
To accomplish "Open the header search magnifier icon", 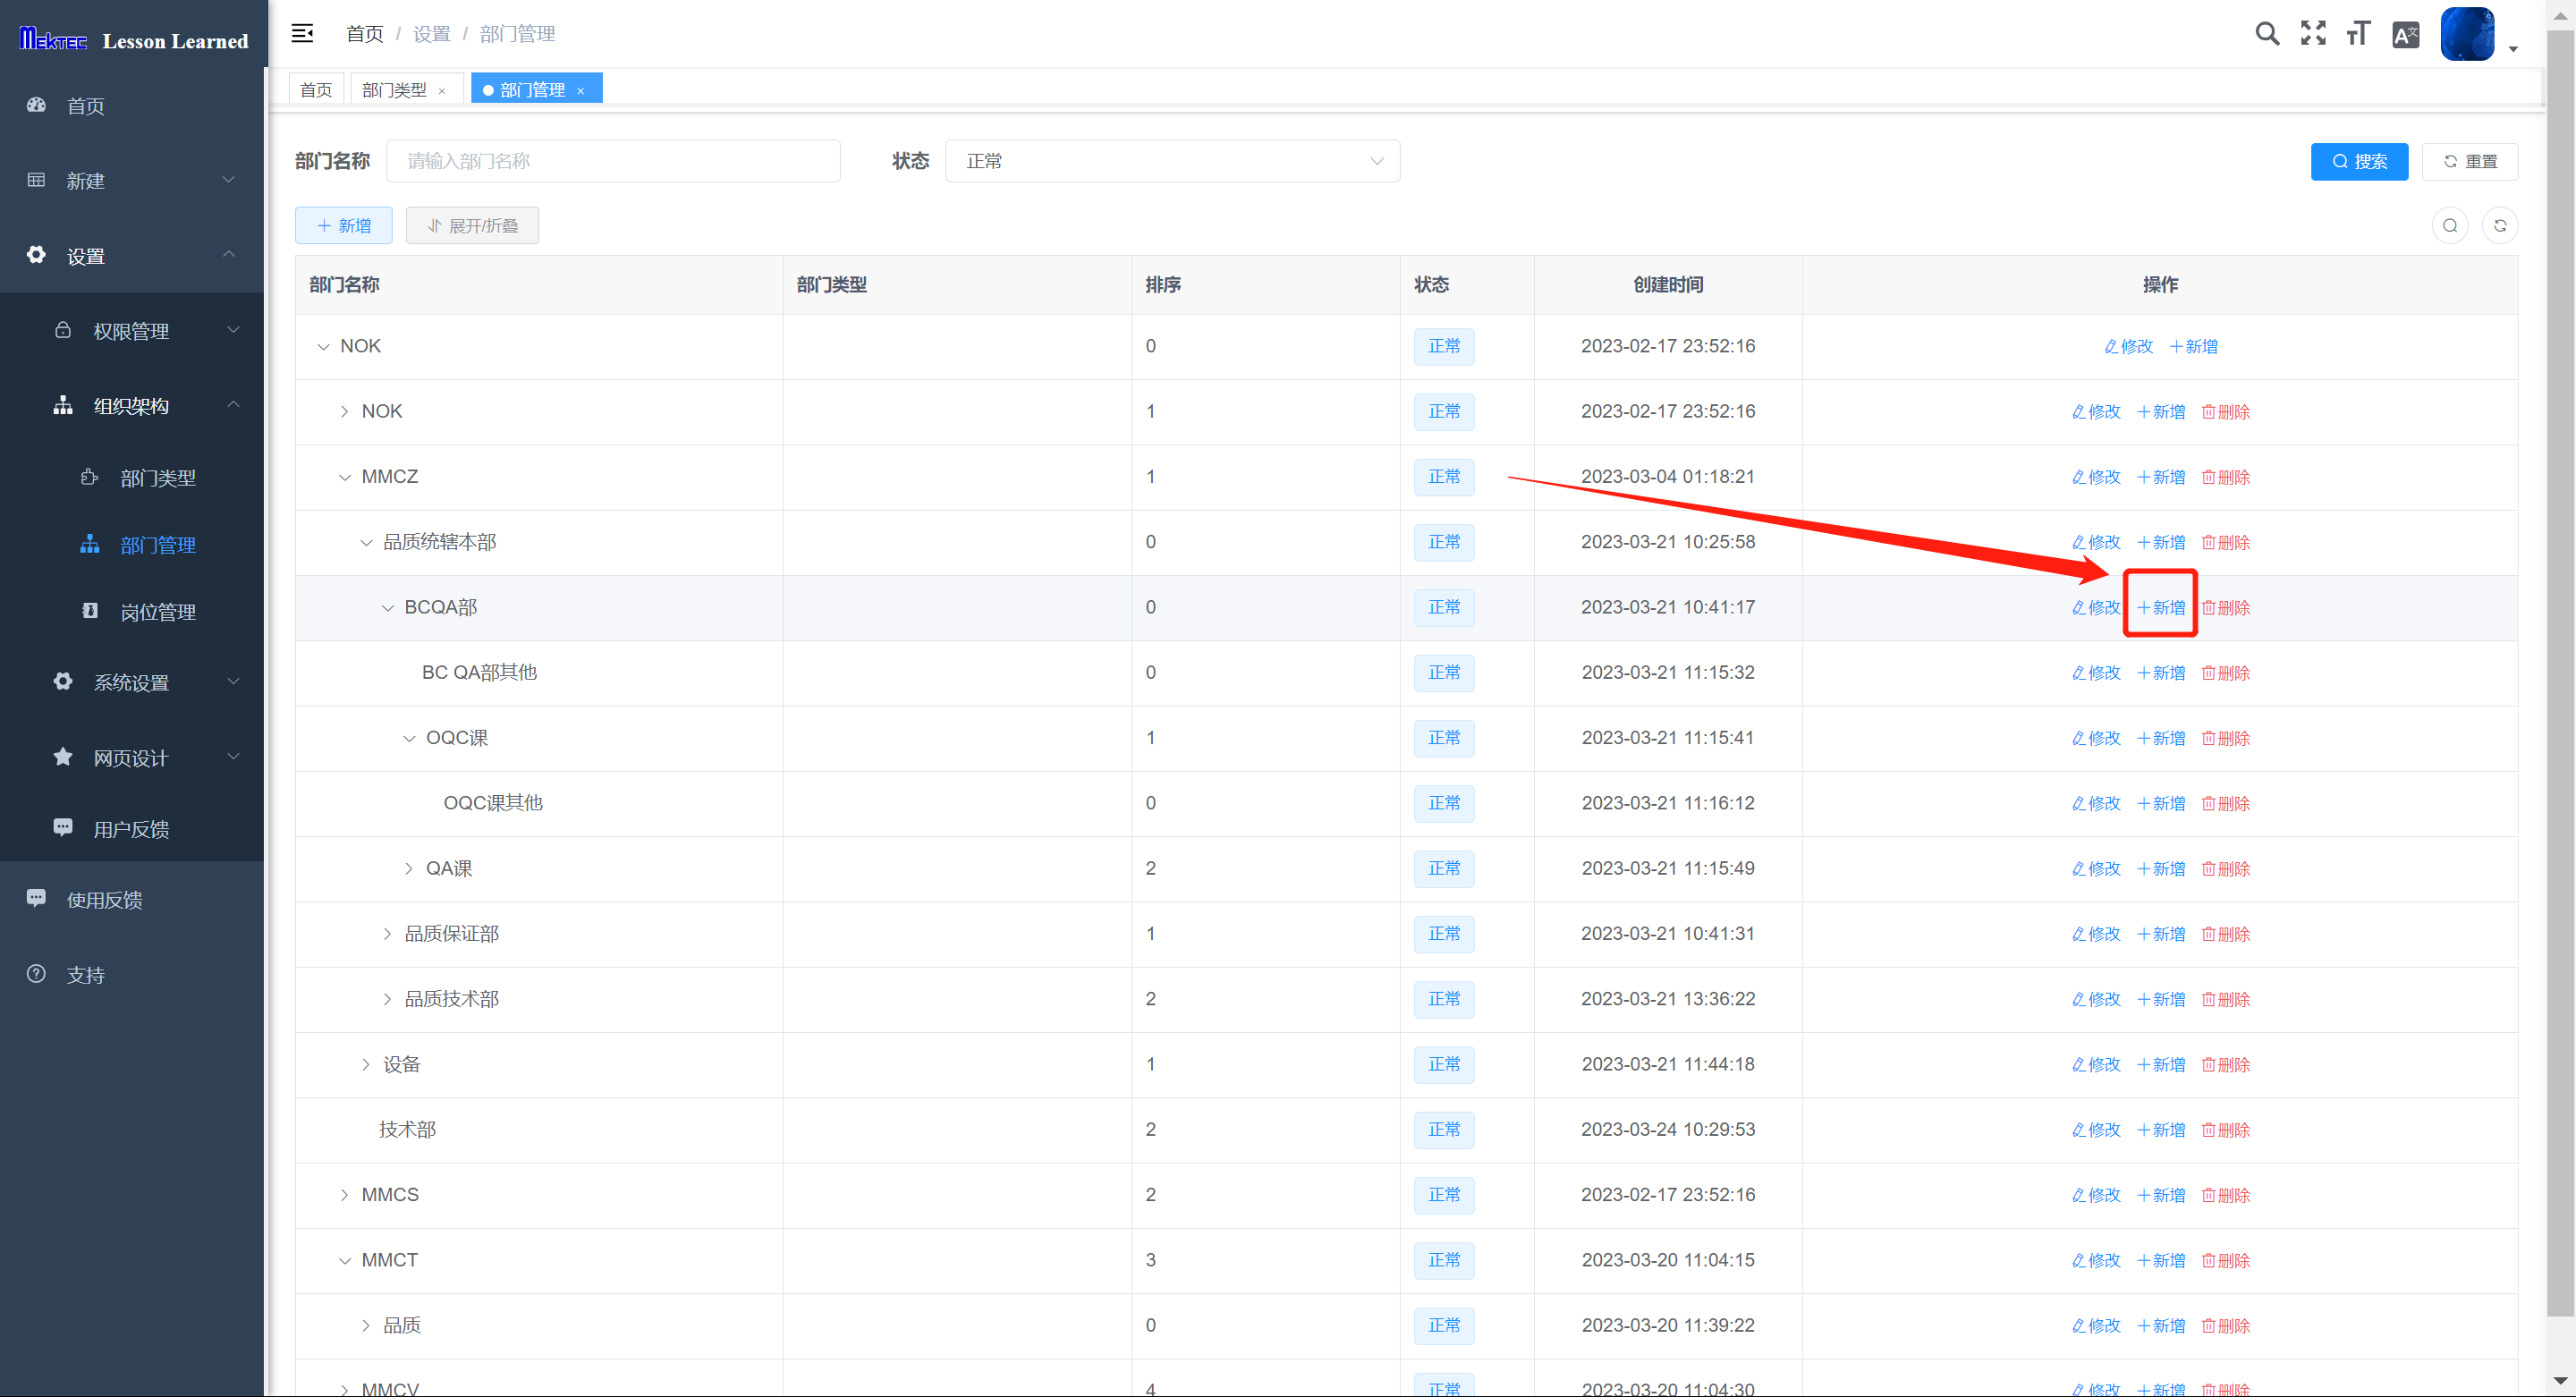I will (2267, 33).
